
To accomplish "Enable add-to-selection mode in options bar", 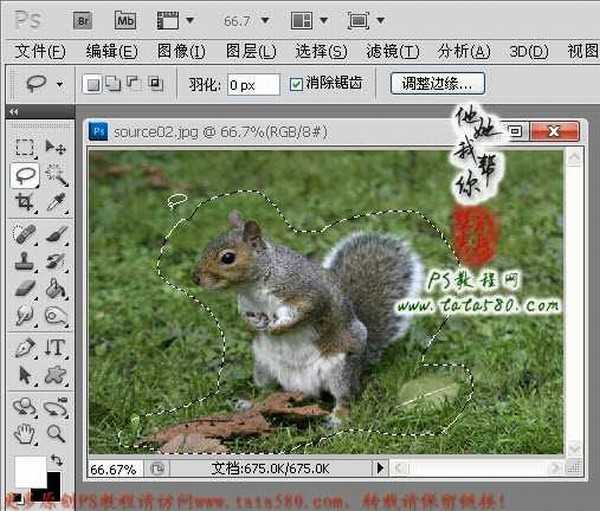I will pos(109,85).
